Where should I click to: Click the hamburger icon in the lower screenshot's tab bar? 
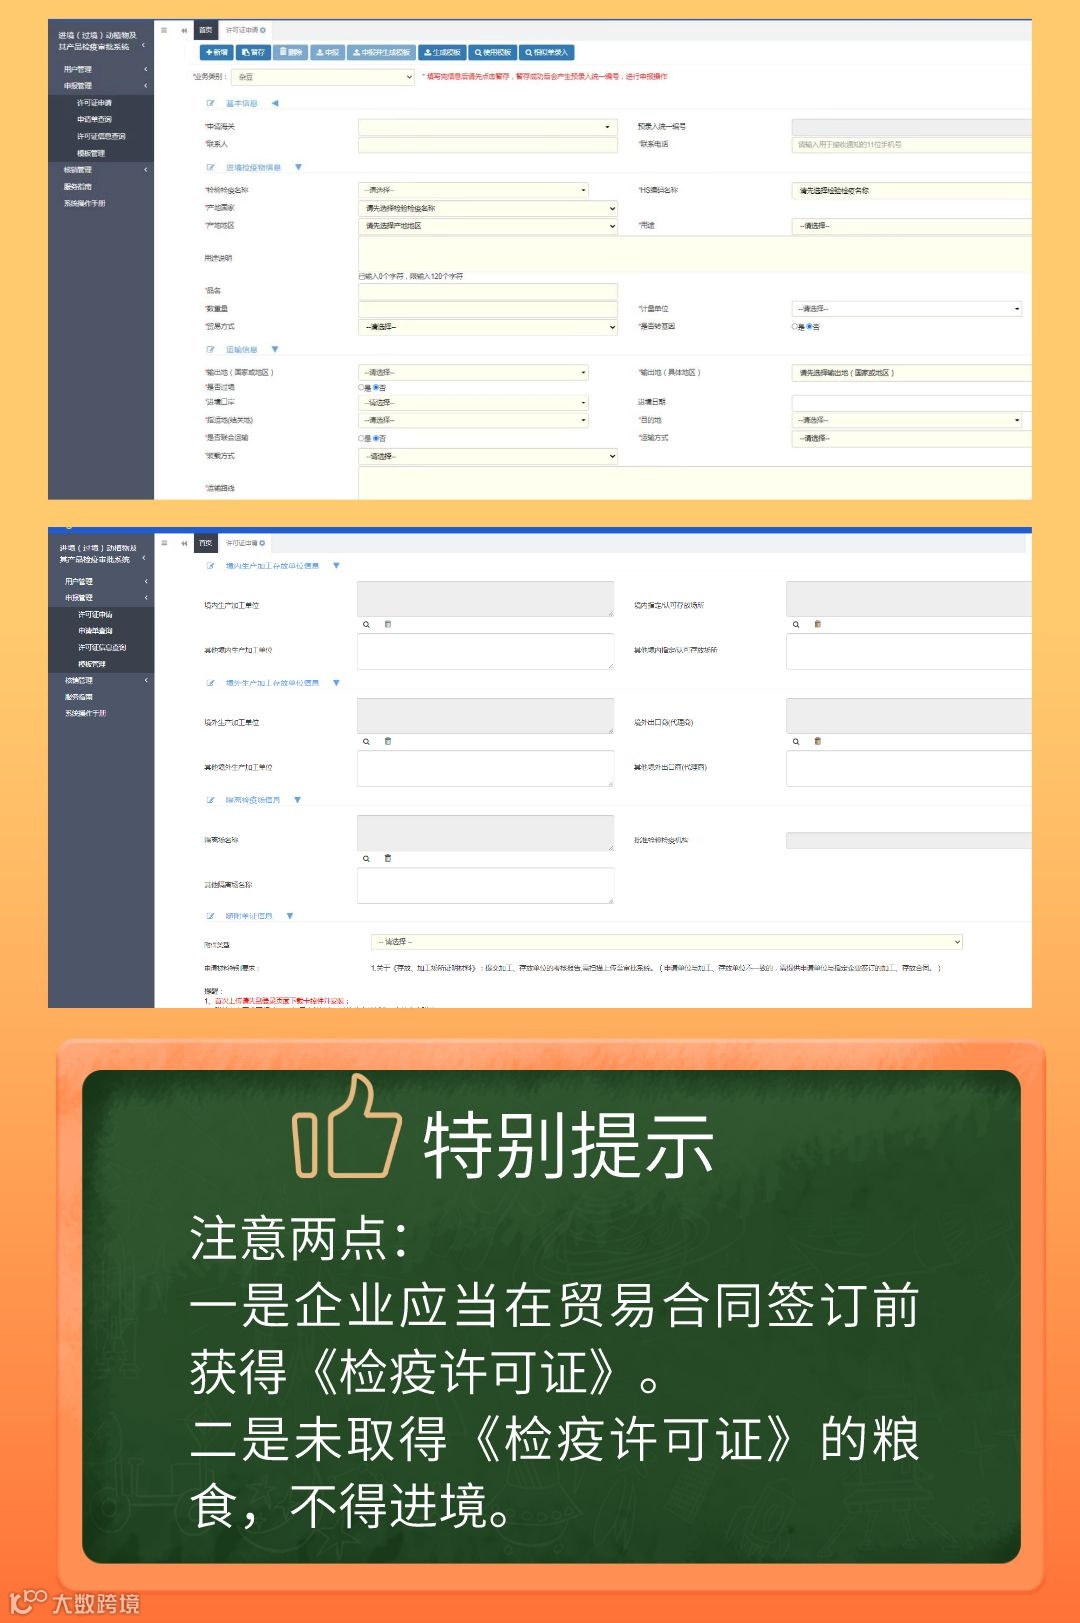164,543
